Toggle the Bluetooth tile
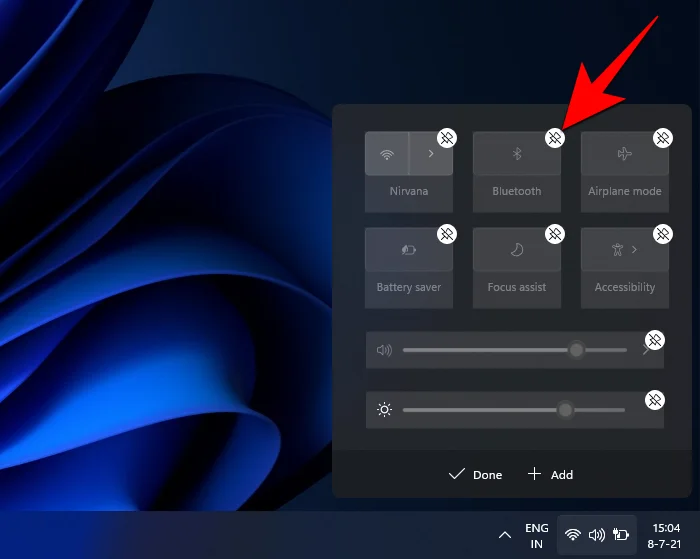 pyautogui.click(x=517, y=154)
